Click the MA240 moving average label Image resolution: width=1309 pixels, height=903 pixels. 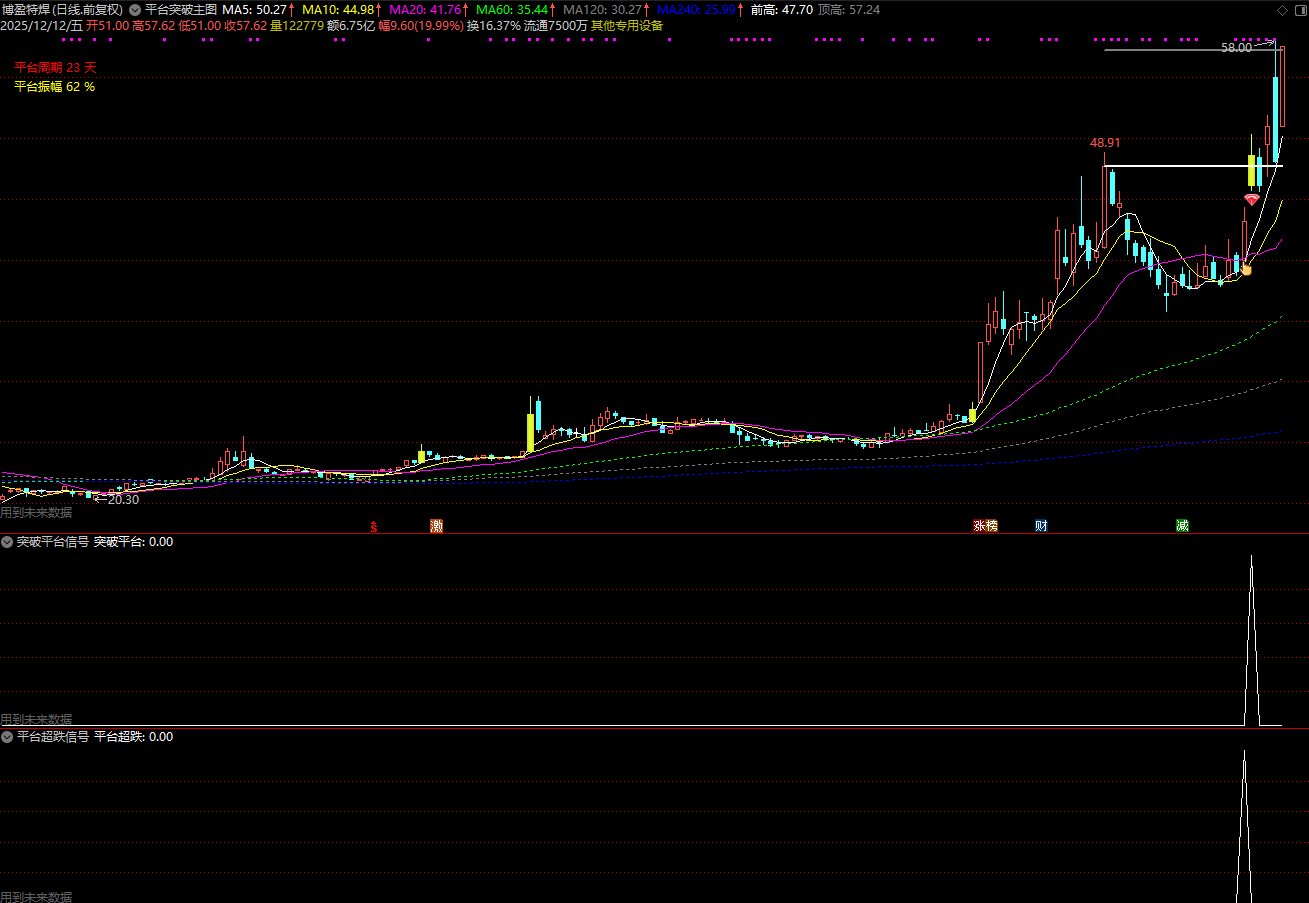(698, 9)
